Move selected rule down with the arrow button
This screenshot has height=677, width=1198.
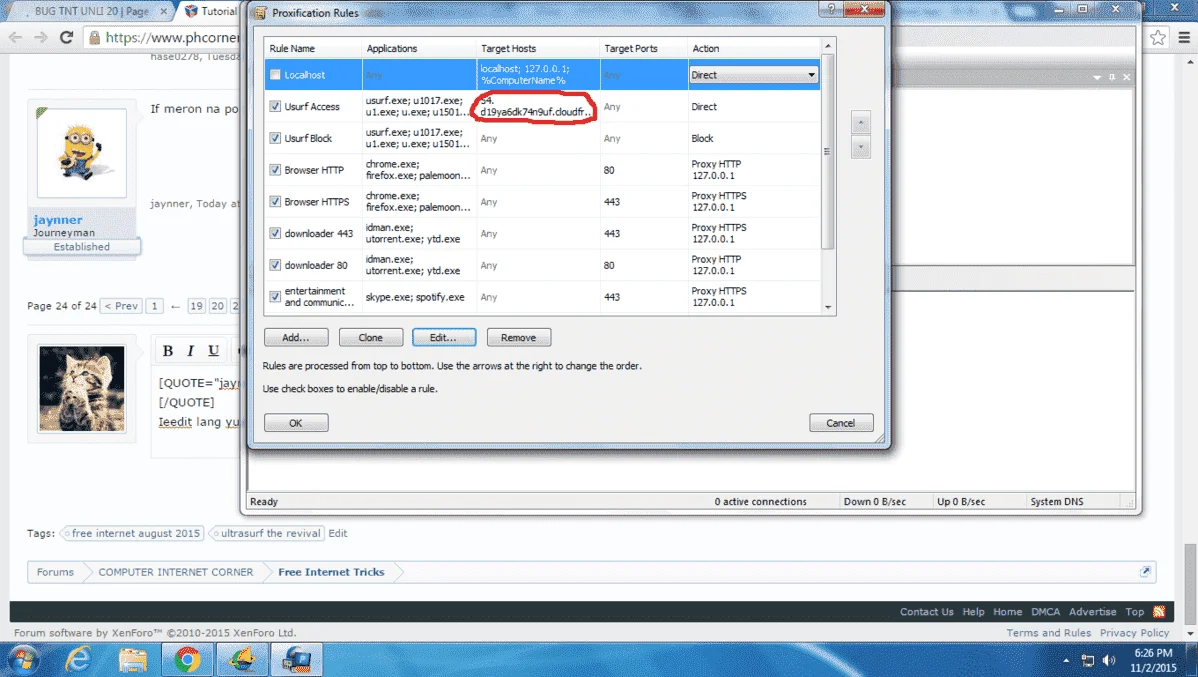point(860,147)
